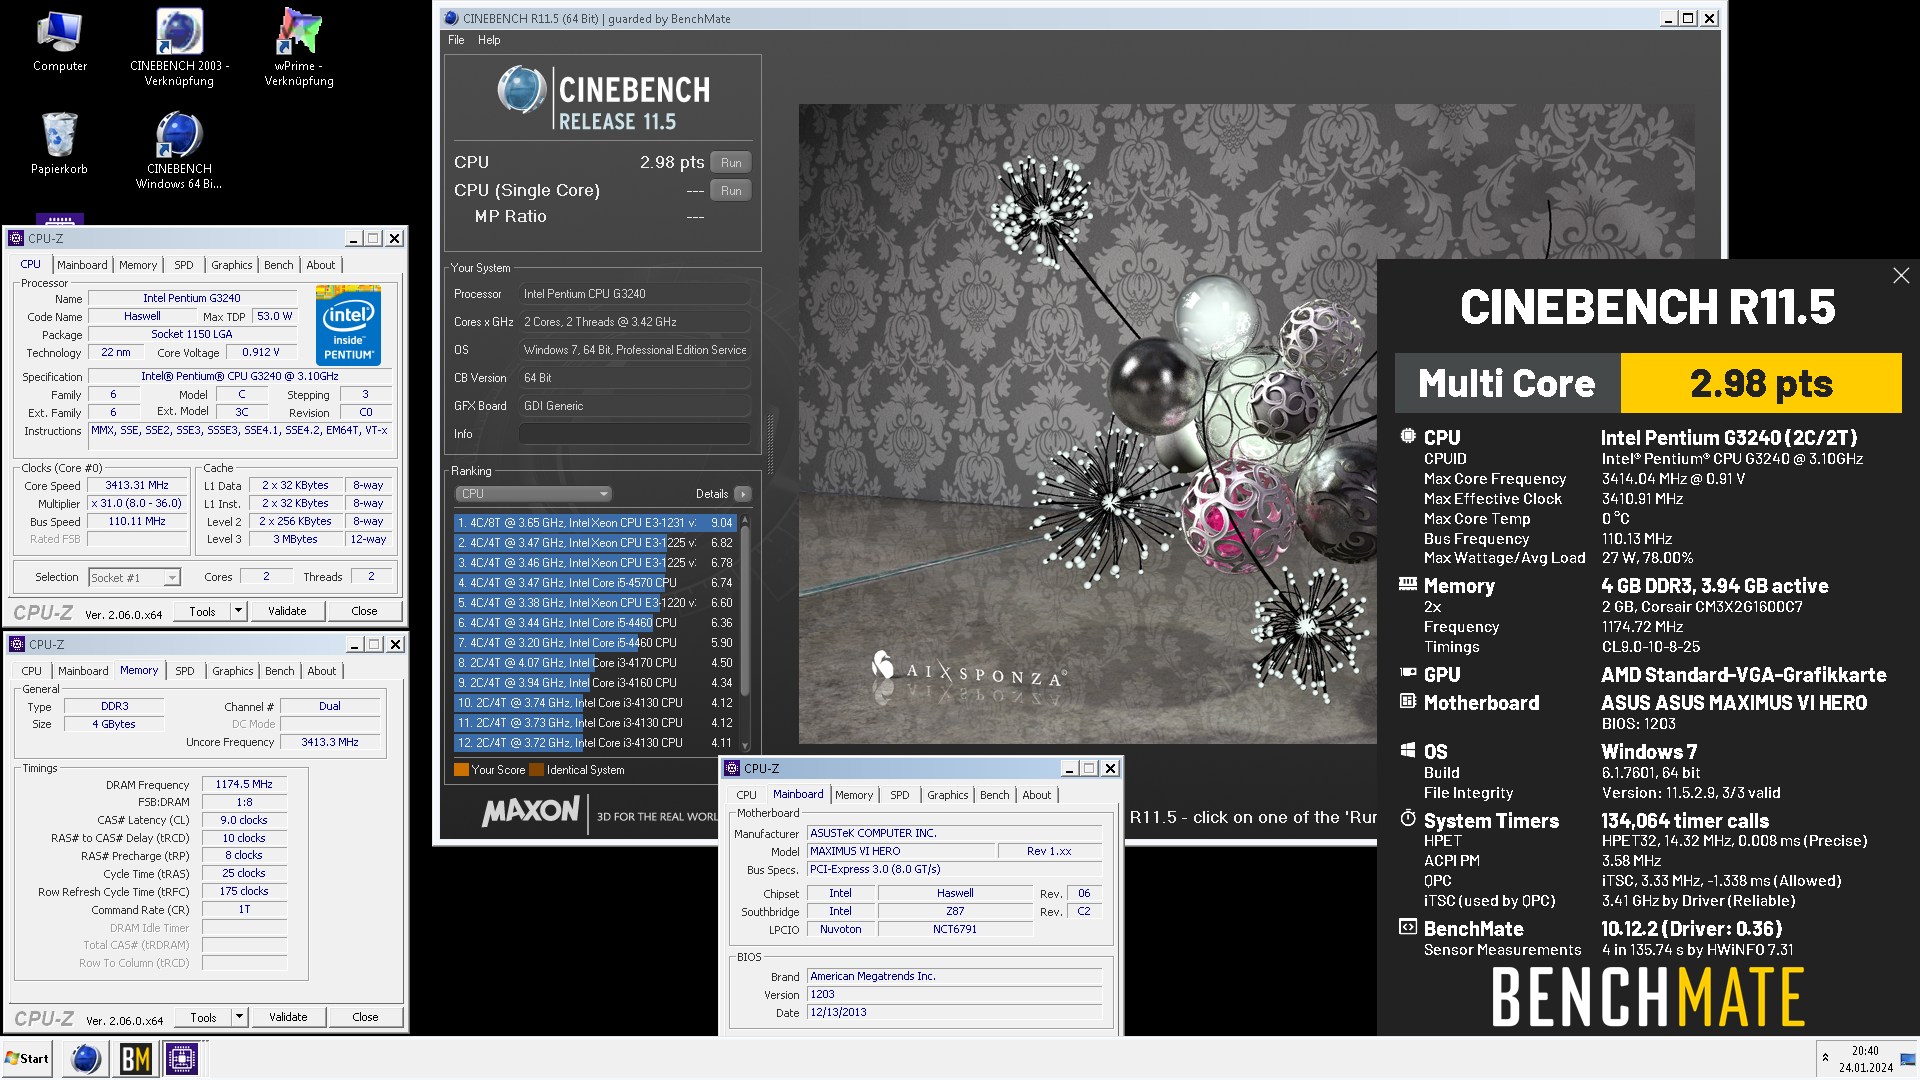Click Validate in CPU-Z CPU window
The height and width of the screenshot is (1080, 1920).
[287, 611]
